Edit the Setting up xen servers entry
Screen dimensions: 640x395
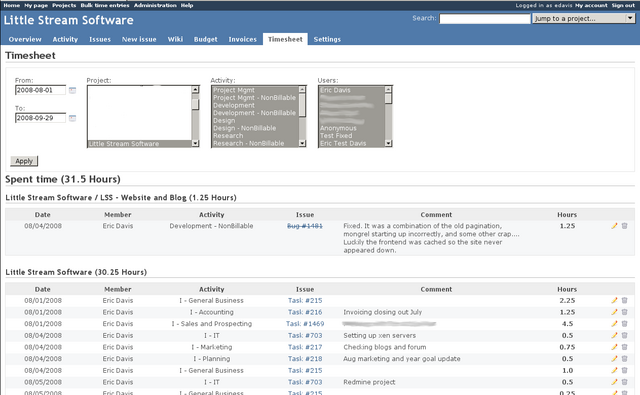(x=614, y=335)
